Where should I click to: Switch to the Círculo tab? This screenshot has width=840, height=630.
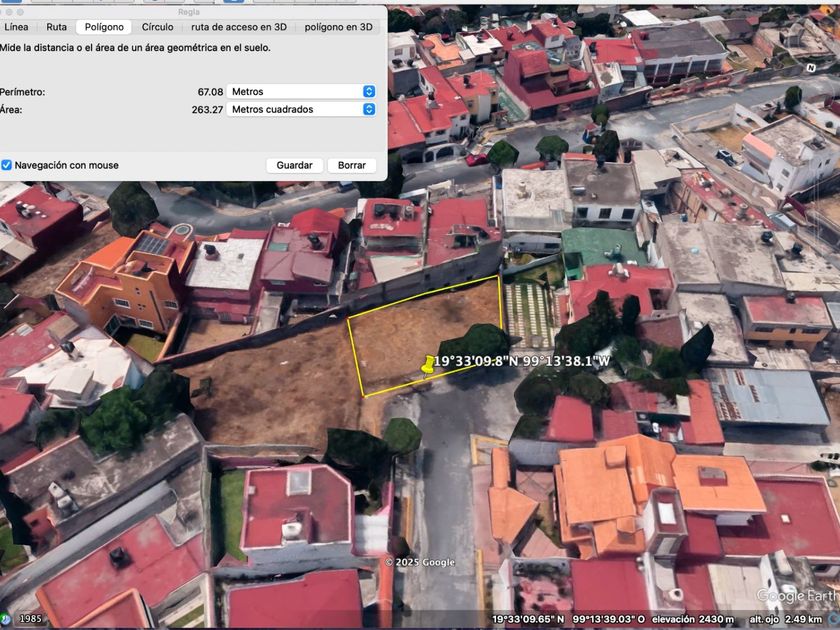click(x=157, y=27)
